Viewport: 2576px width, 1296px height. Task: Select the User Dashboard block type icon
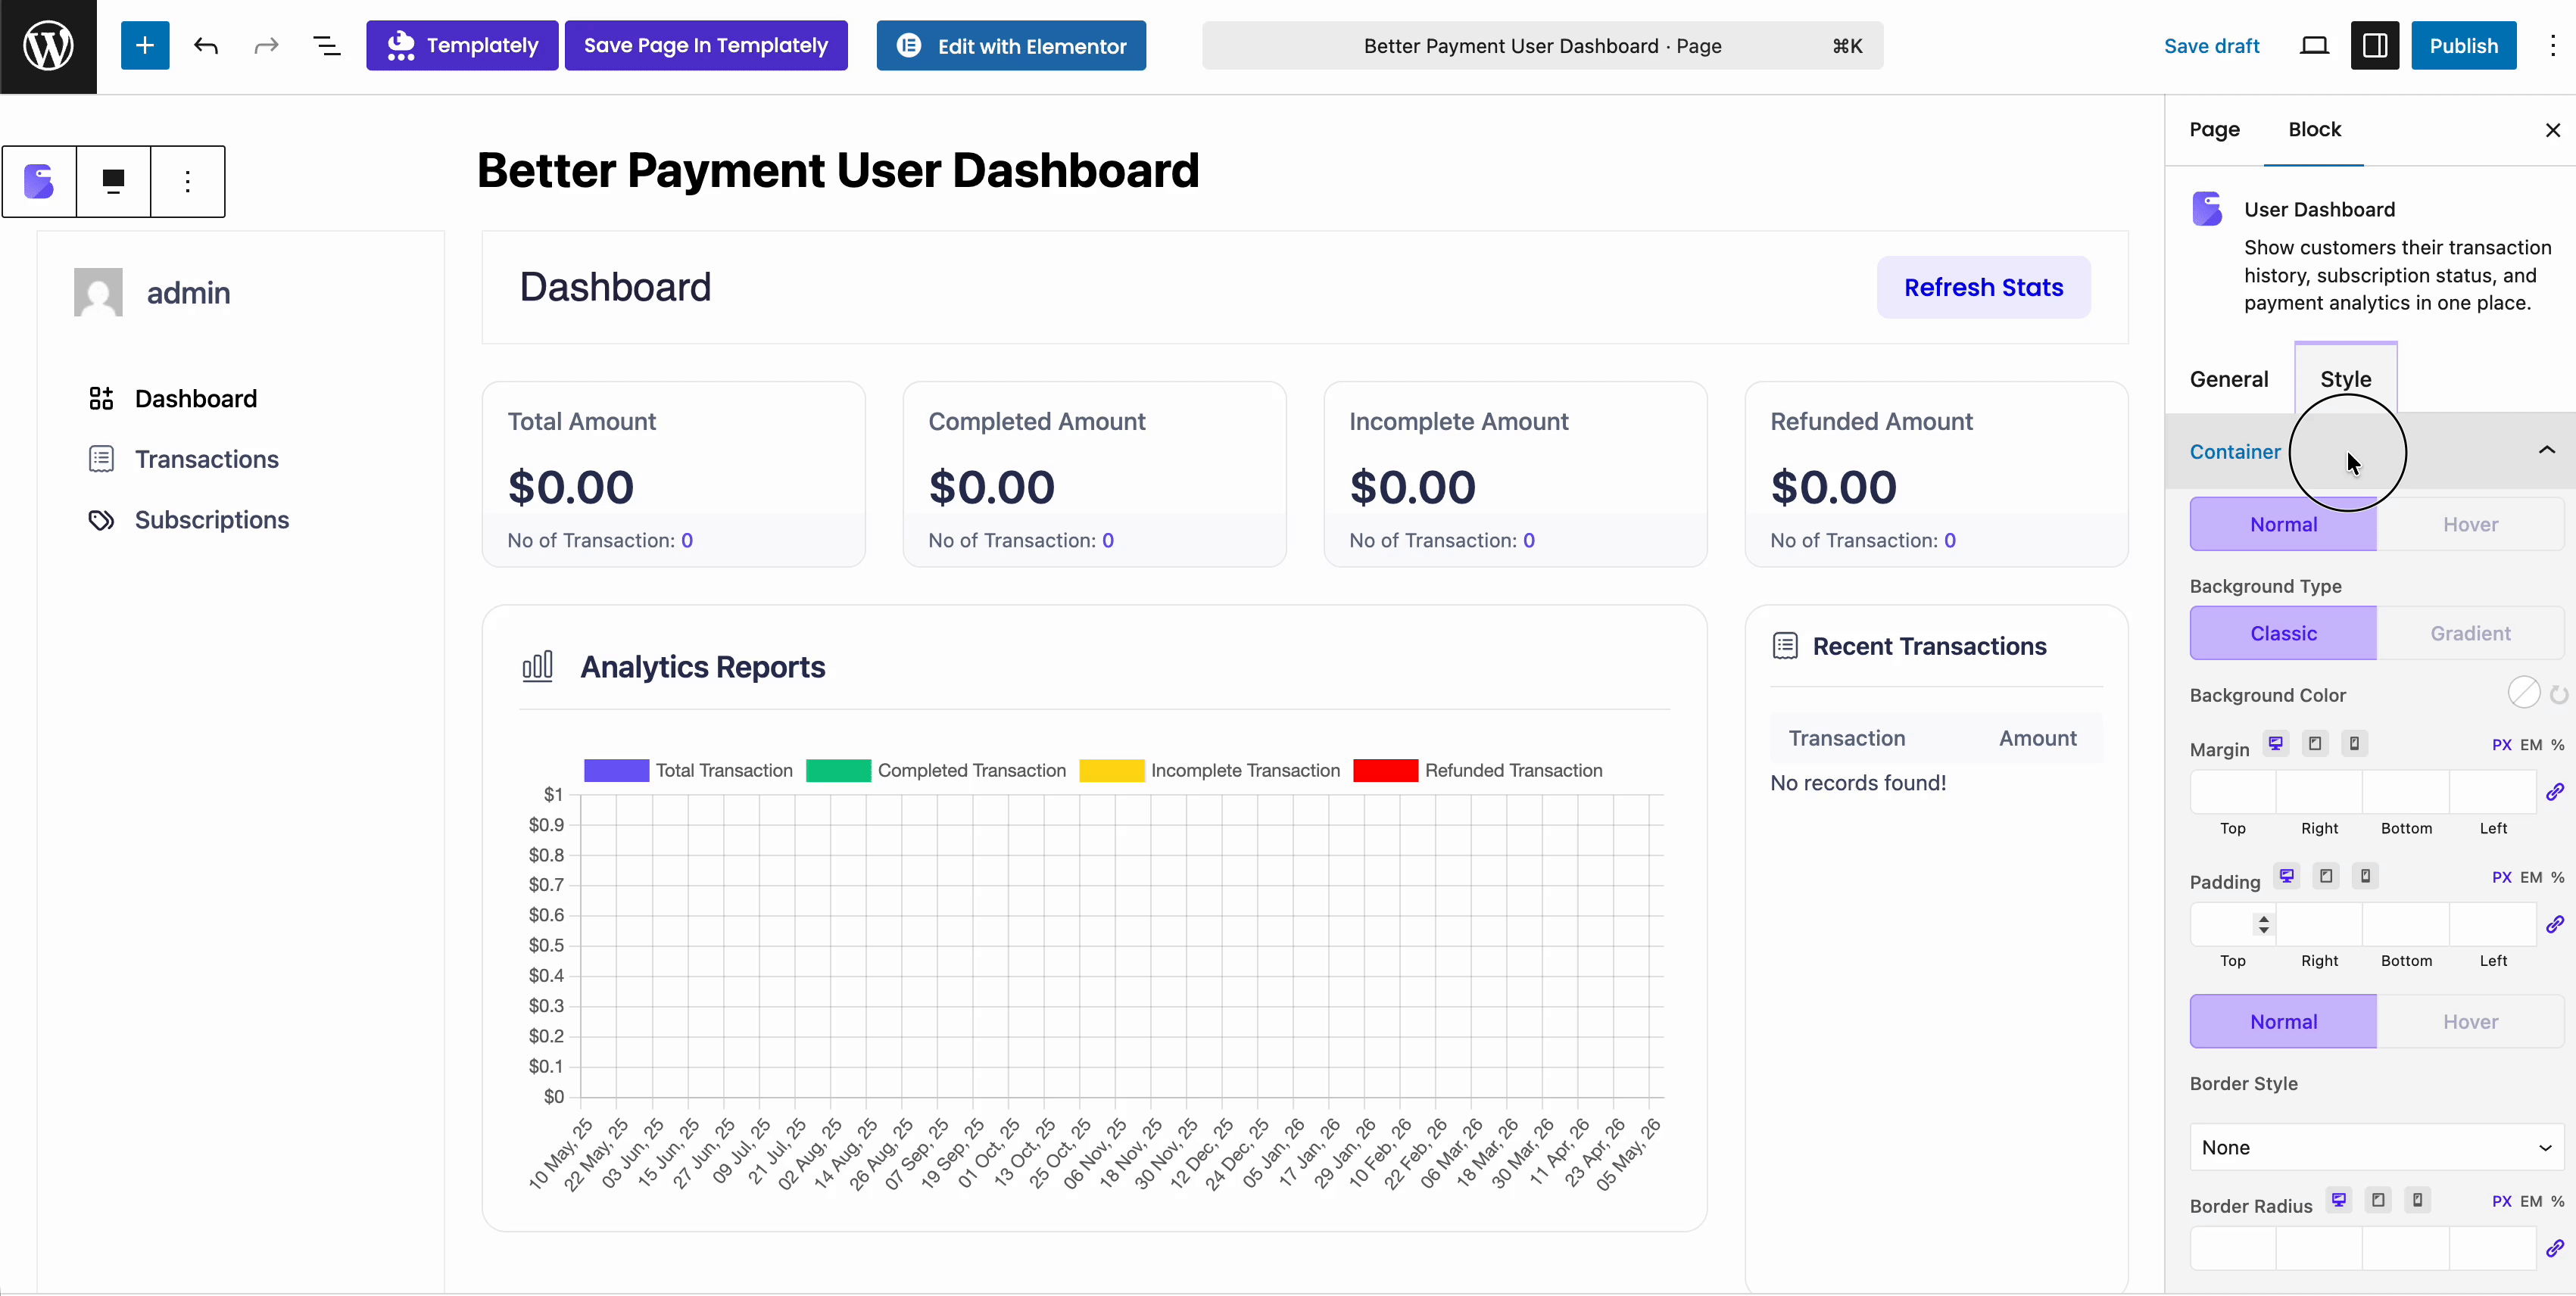39,181
